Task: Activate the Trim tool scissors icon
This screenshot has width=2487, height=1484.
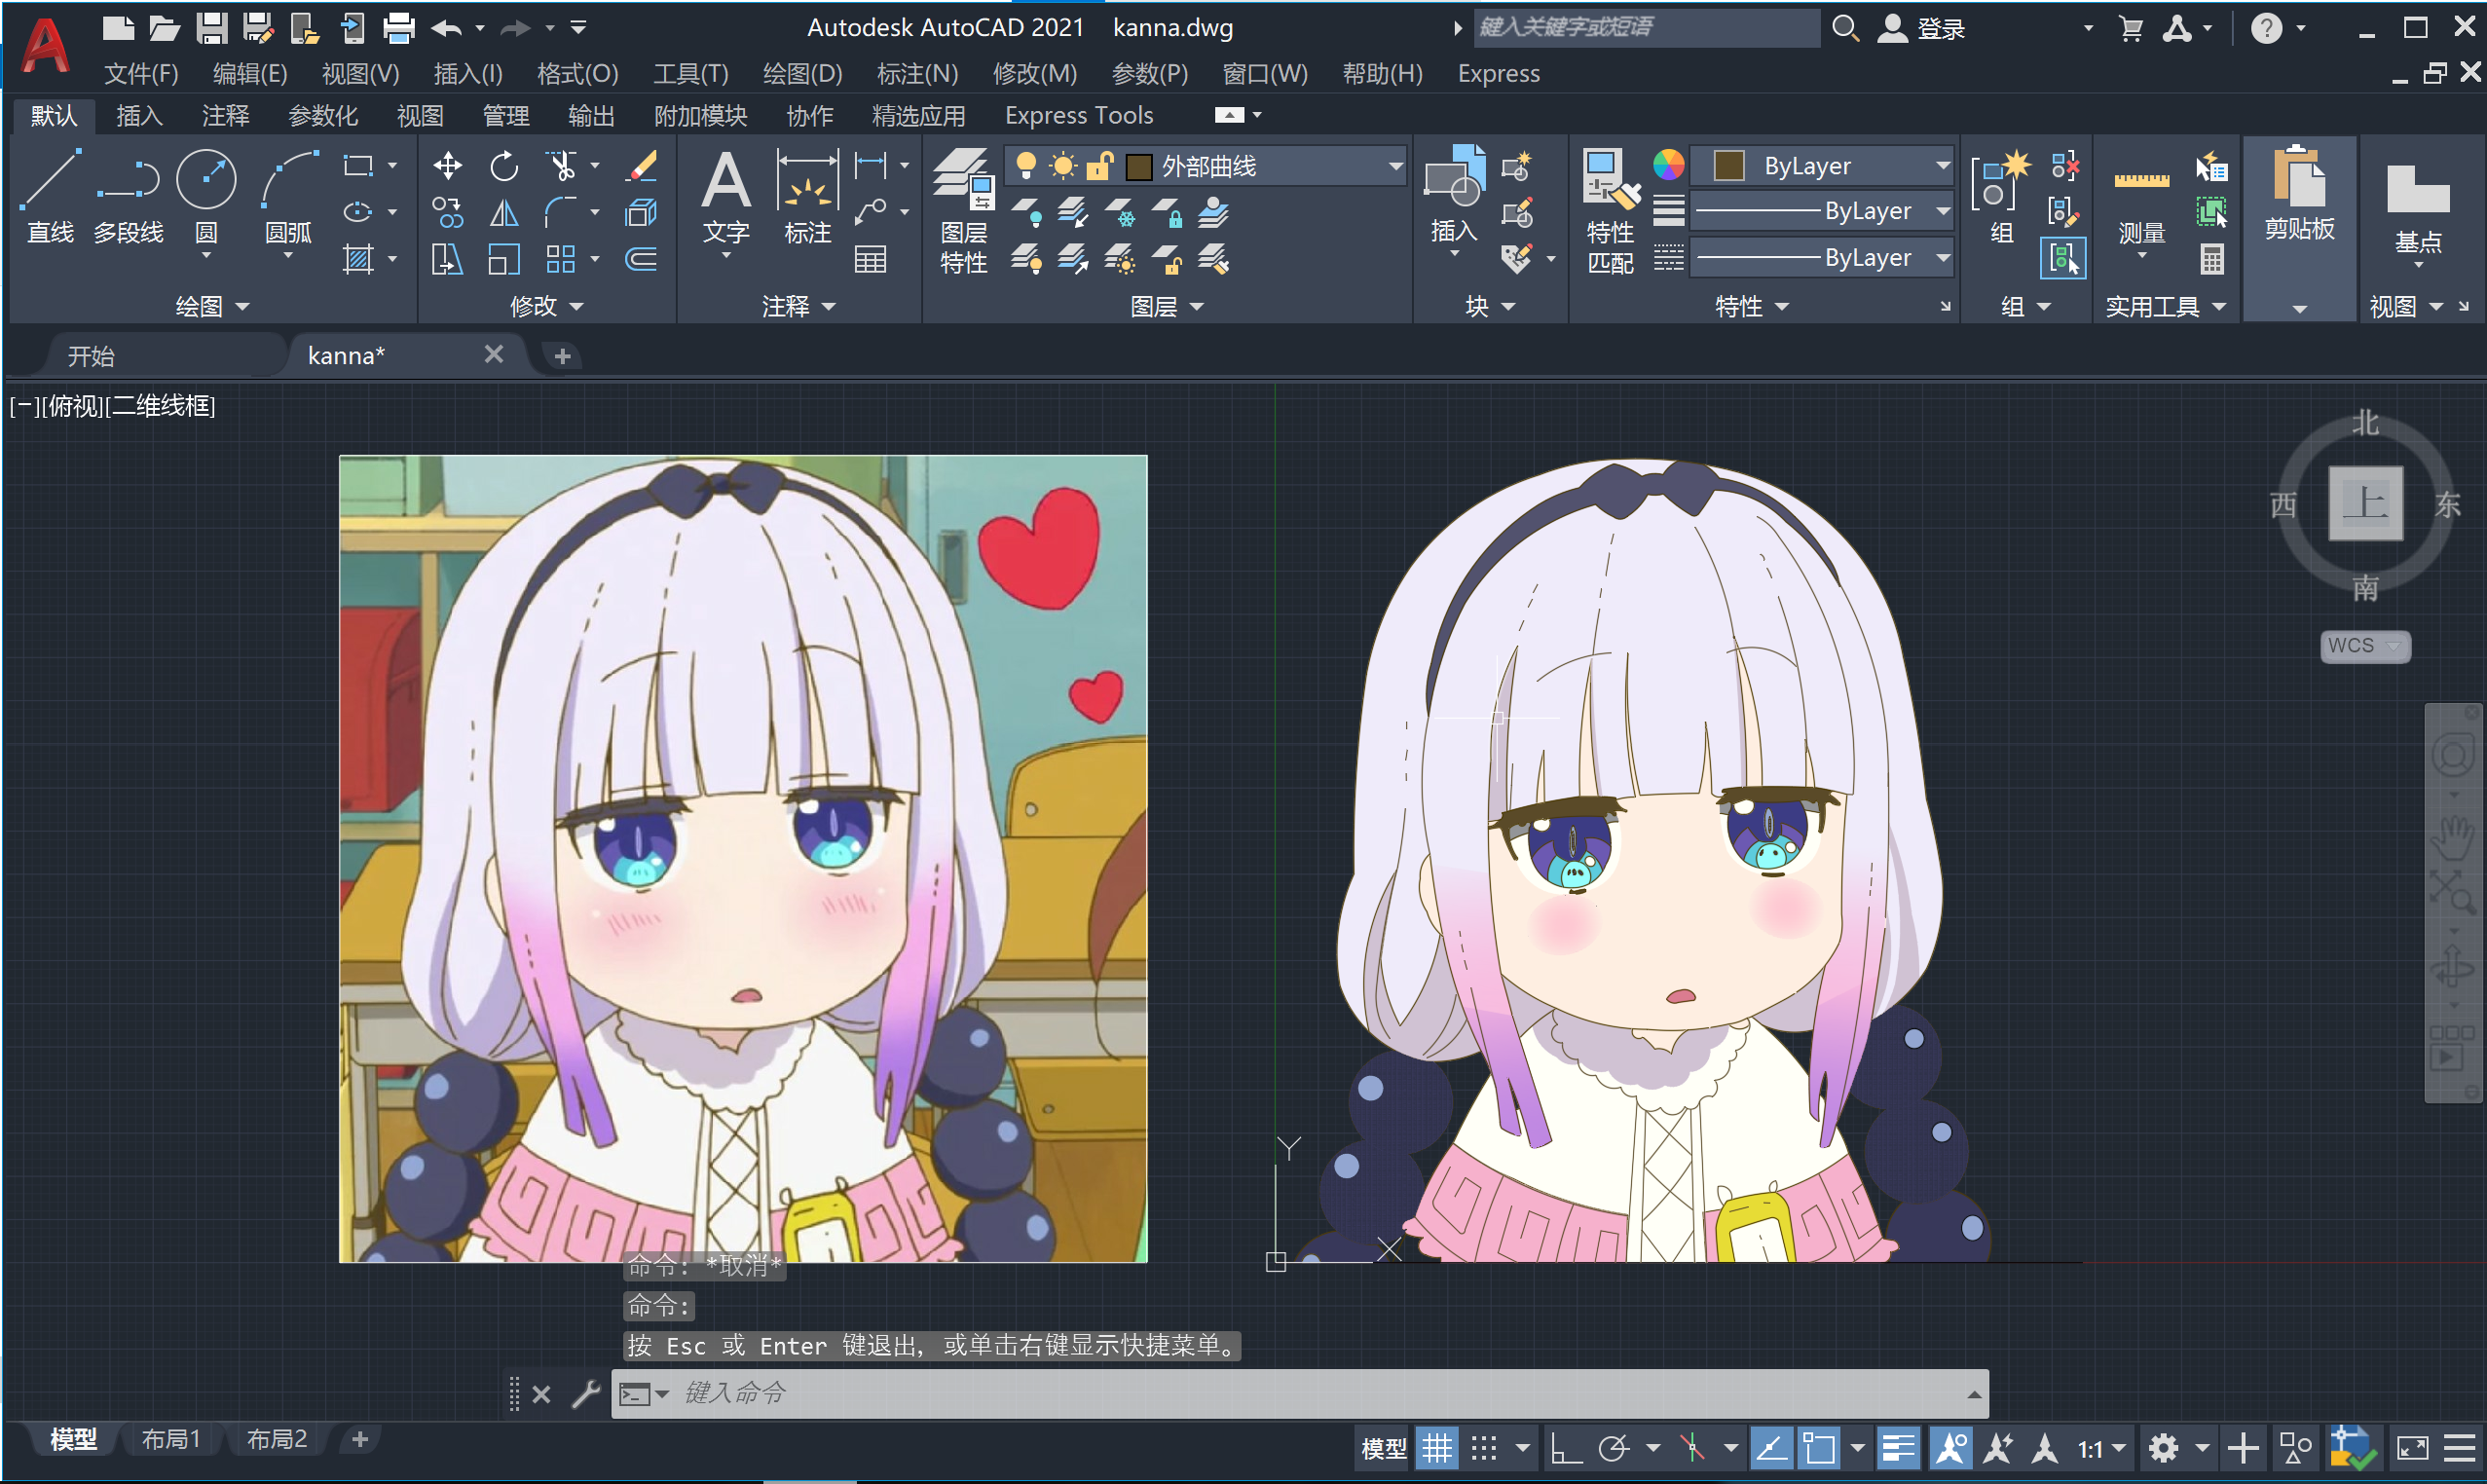Action: [x=562, y=165]
